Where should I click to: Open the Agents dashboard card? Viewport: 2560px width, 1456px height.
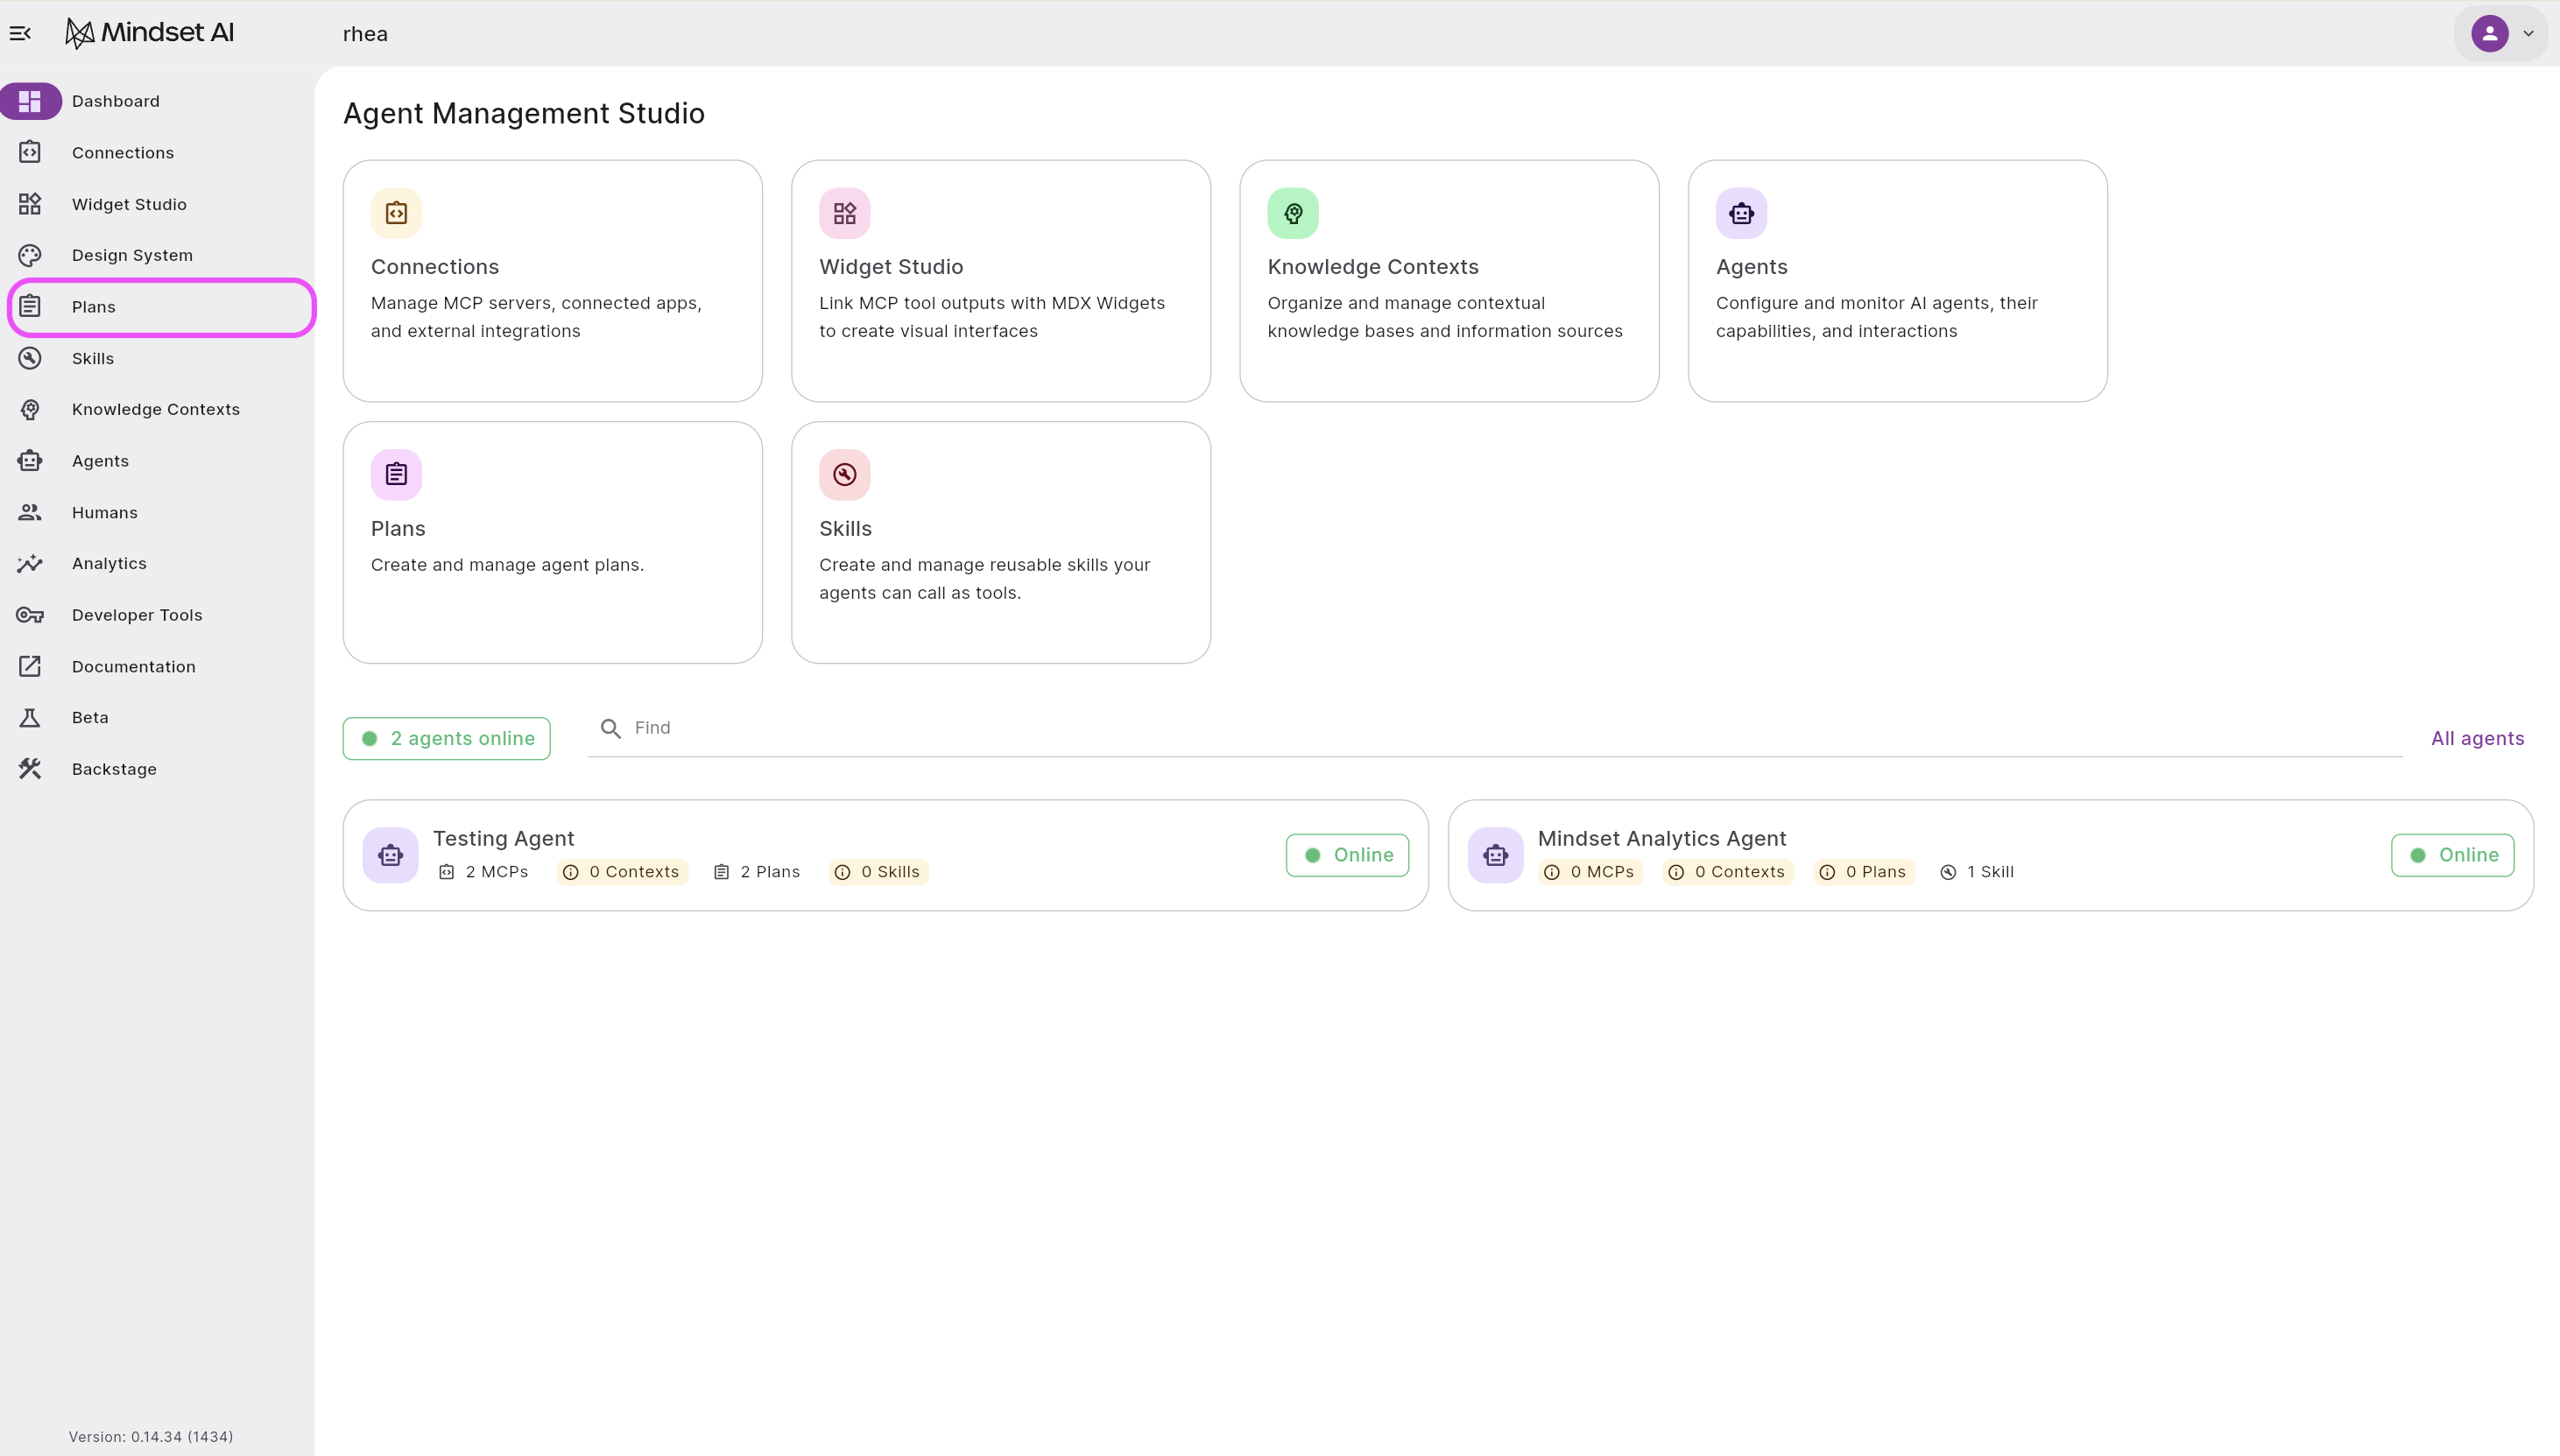pos(1897,281)
